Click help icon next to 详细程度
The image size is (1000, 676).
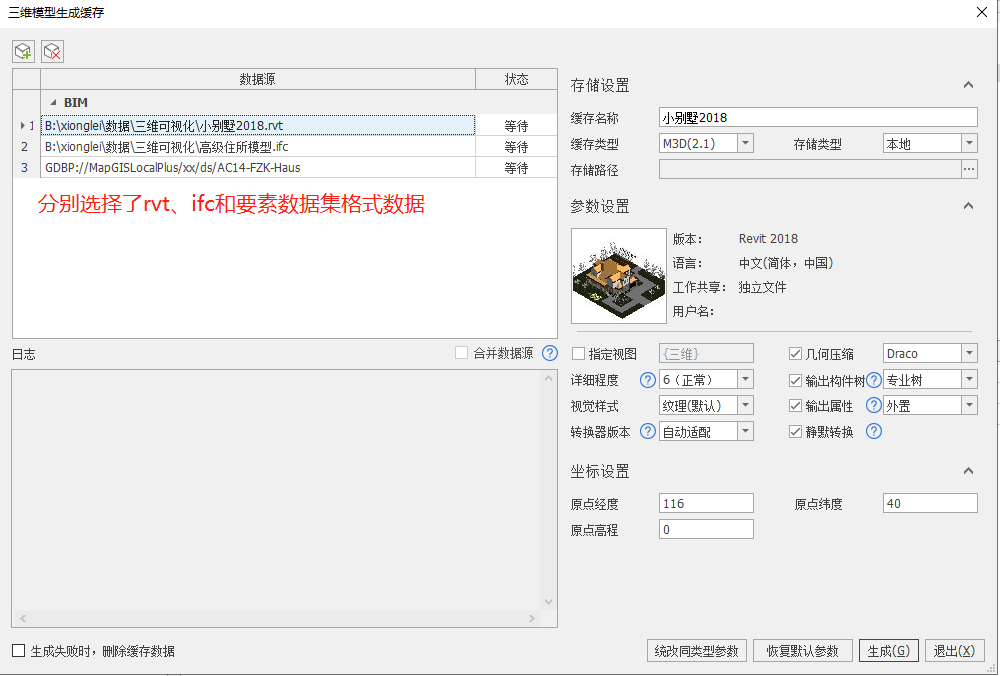tap(647, 380)
